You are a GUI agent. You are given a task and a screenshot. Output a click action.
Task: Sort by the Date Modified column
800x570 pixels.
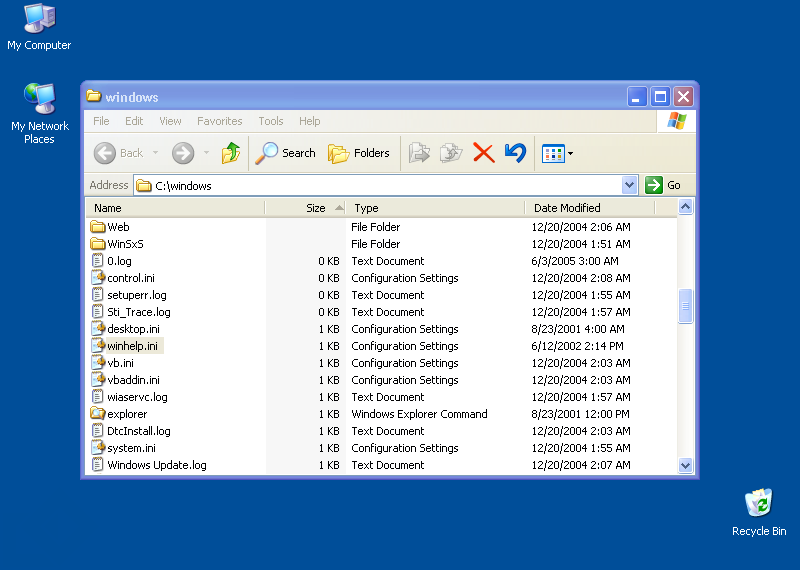click(x=590, y=208)
